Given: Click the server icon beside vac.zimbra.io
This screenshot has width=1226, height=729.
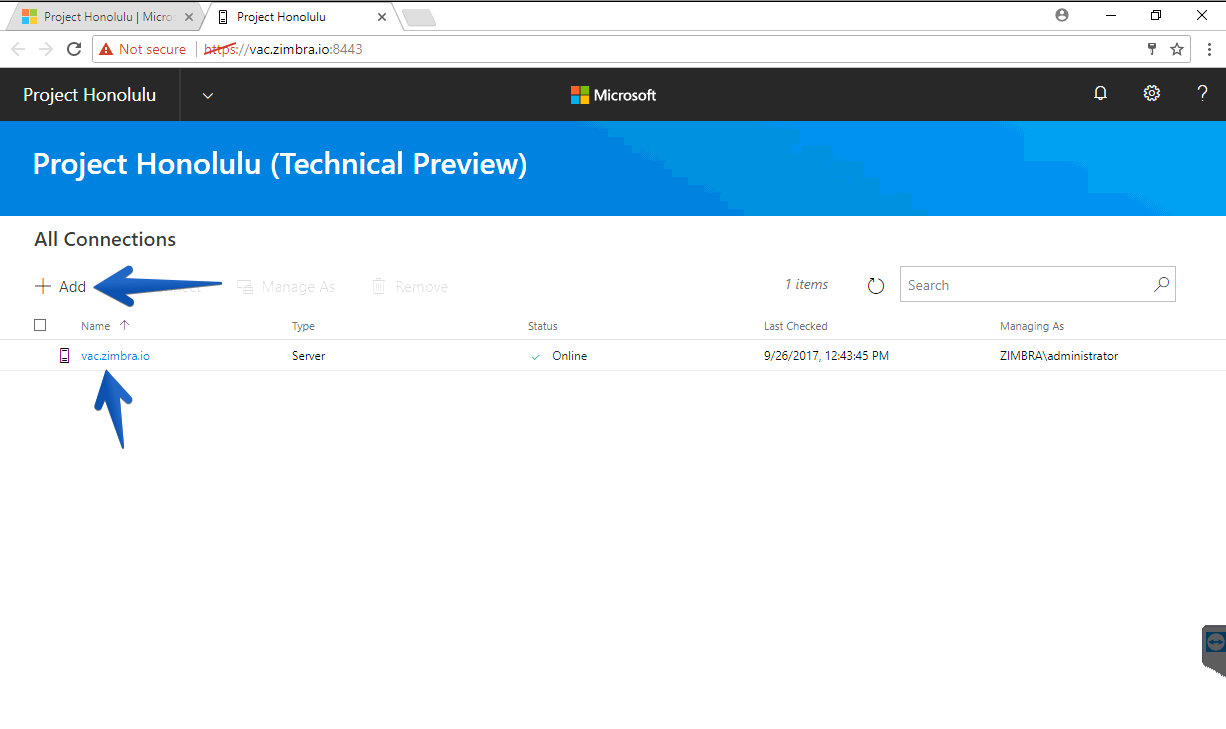Looking at the screenshot, I should coord(64,356).
